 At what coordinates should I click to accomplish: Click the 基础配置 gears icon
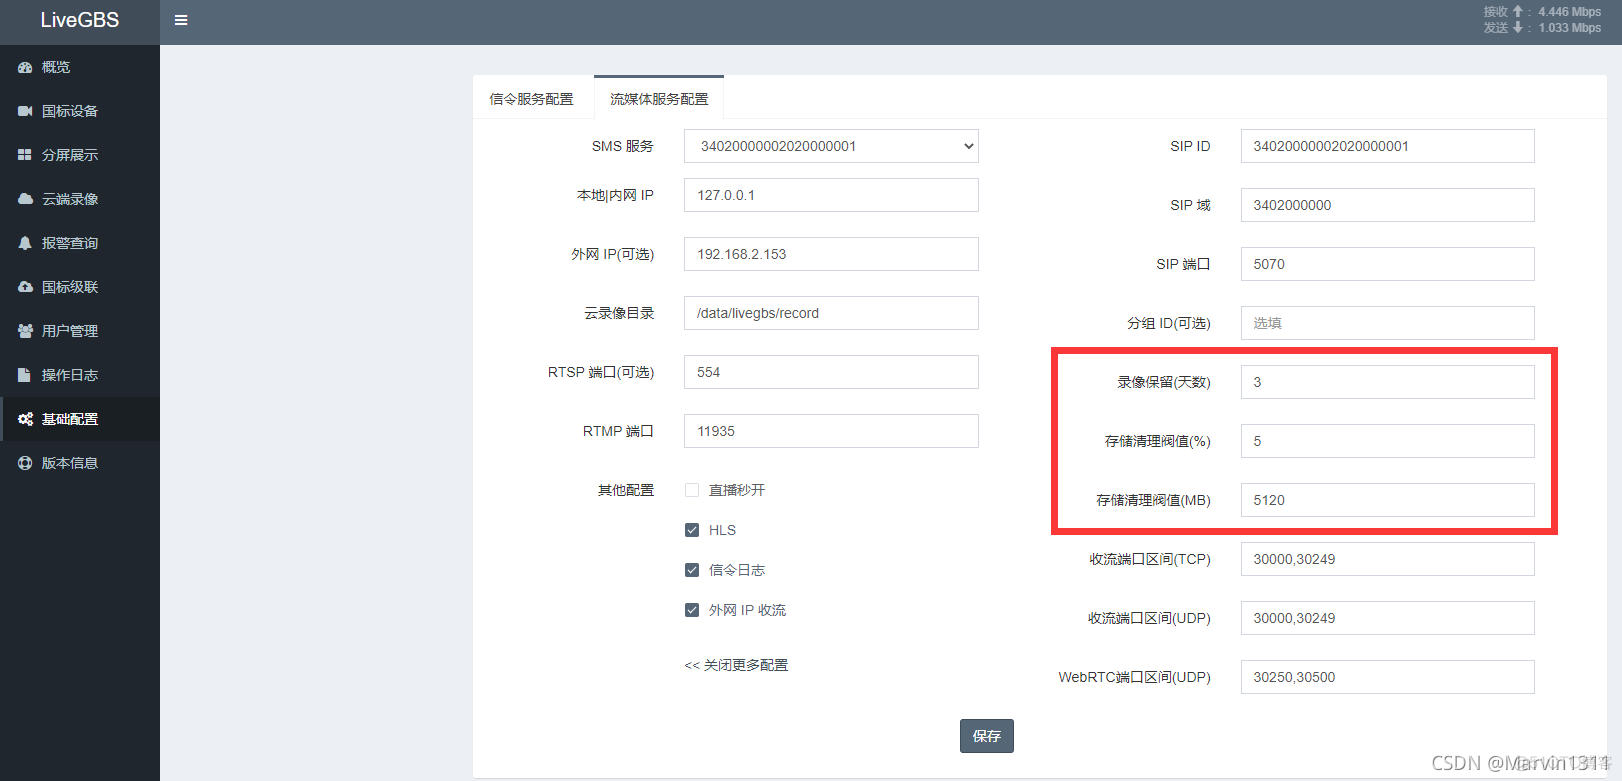[x=25, y=419]
